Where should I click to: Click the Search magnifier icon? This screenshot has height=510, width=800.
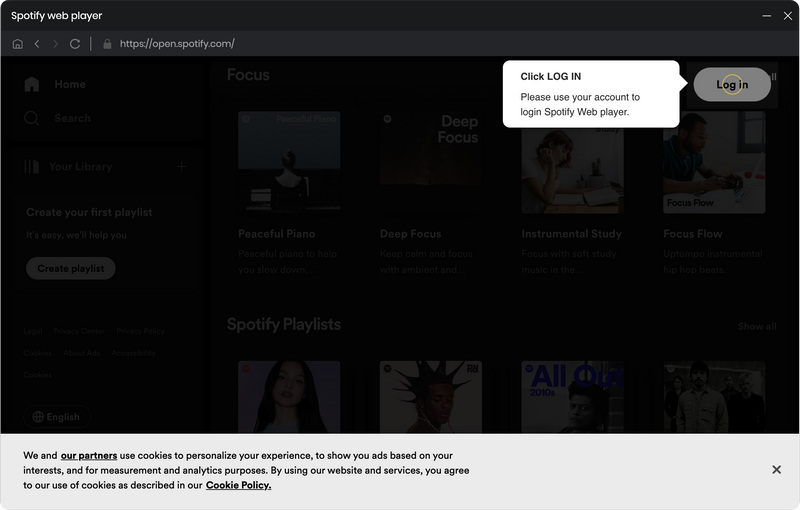[x=32, y=118]
